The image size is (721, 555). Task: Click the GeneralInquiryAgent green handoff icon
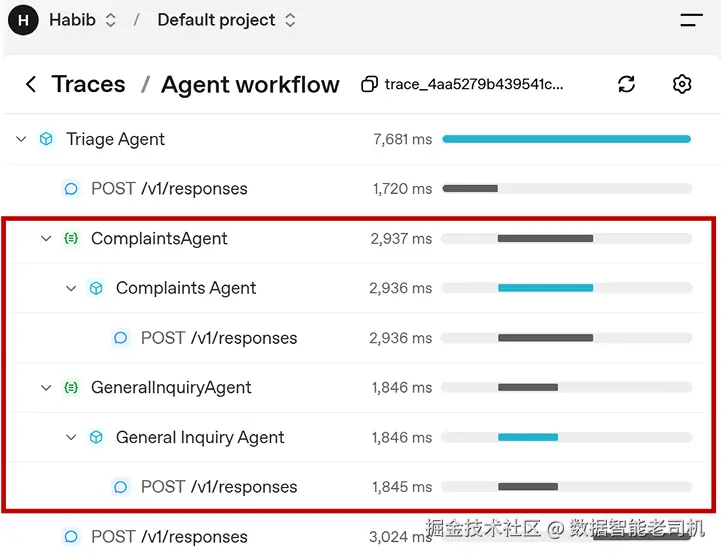point(71,388)
